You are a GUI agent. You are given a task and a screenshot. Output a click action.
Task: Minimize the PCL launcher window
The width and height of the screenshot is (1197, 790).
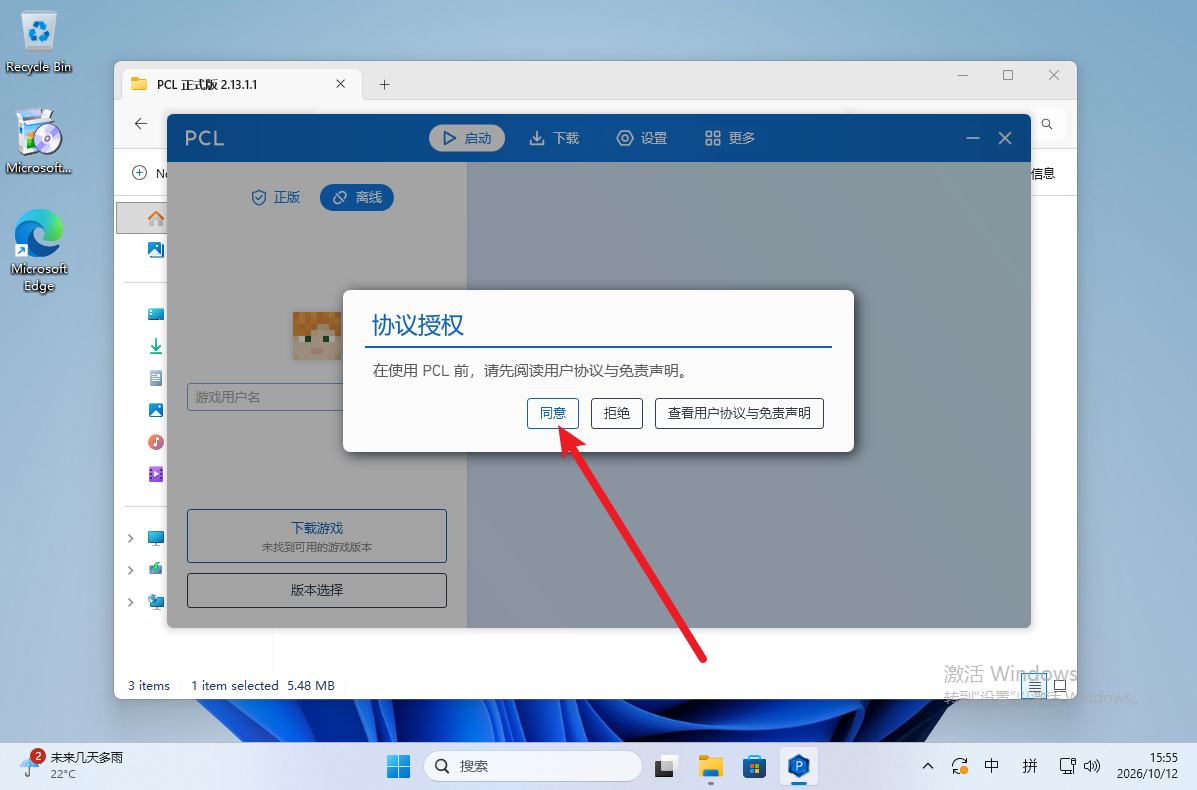point(973,138)
